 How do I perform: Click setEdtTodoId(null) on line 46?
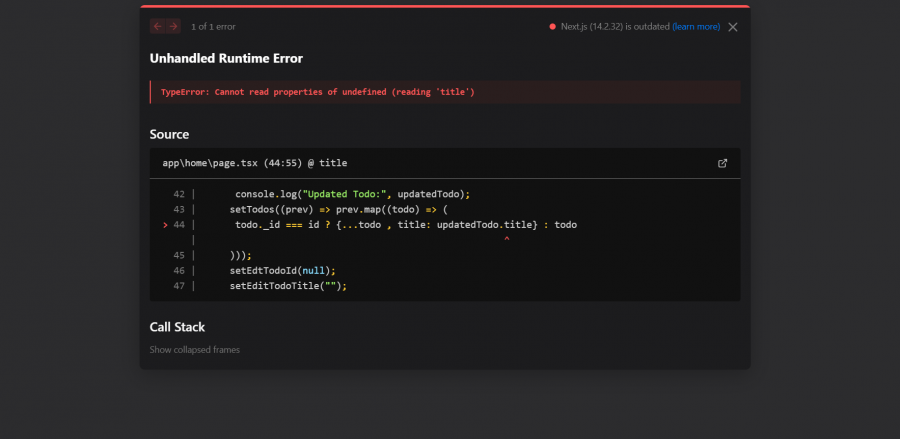(282, 270)
